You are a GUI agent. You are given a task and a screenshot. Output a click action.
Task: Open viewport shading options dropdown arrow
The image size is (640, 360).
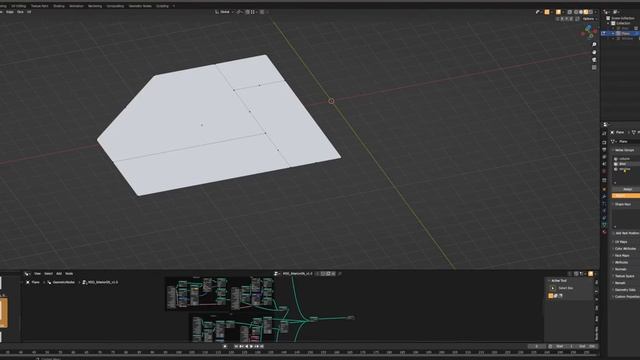pos(596,12)
